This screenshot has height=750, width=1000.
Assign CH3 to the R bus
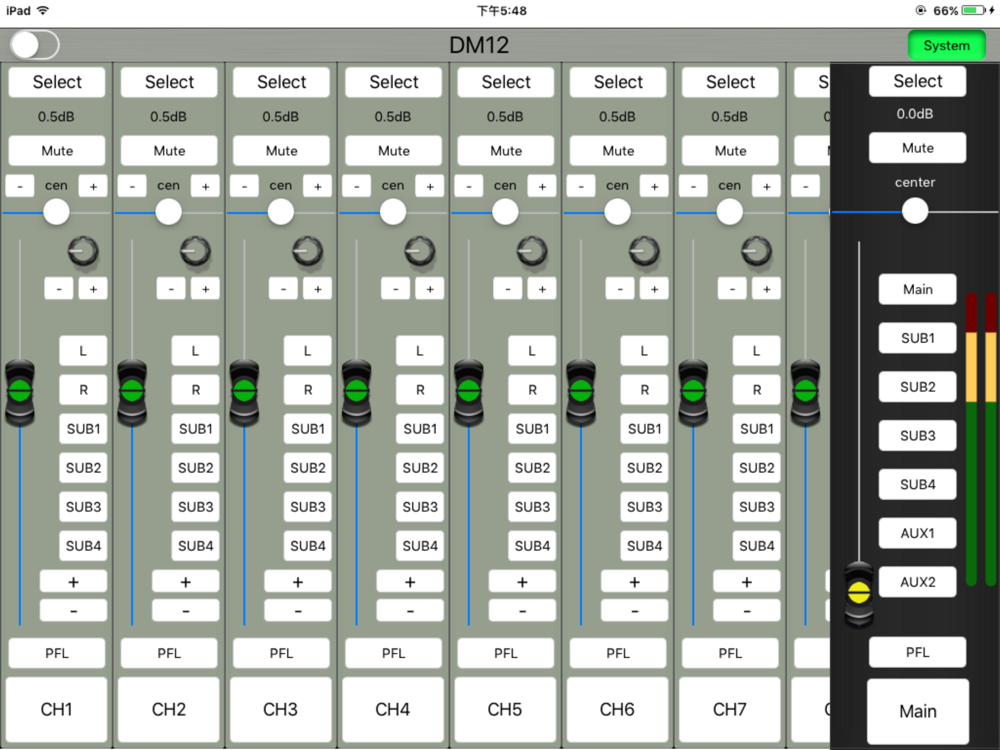307,390
